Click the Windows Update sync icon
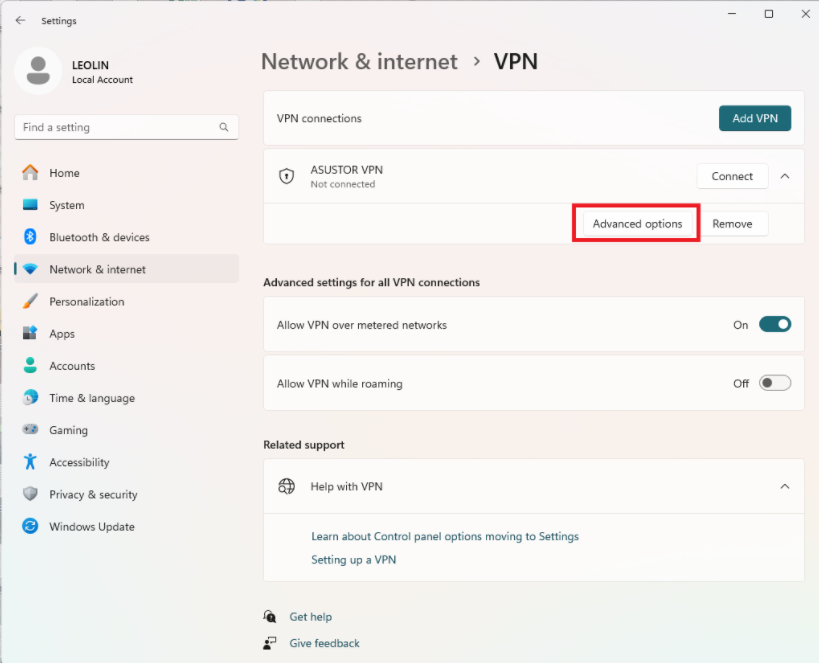 click(30, 526)
